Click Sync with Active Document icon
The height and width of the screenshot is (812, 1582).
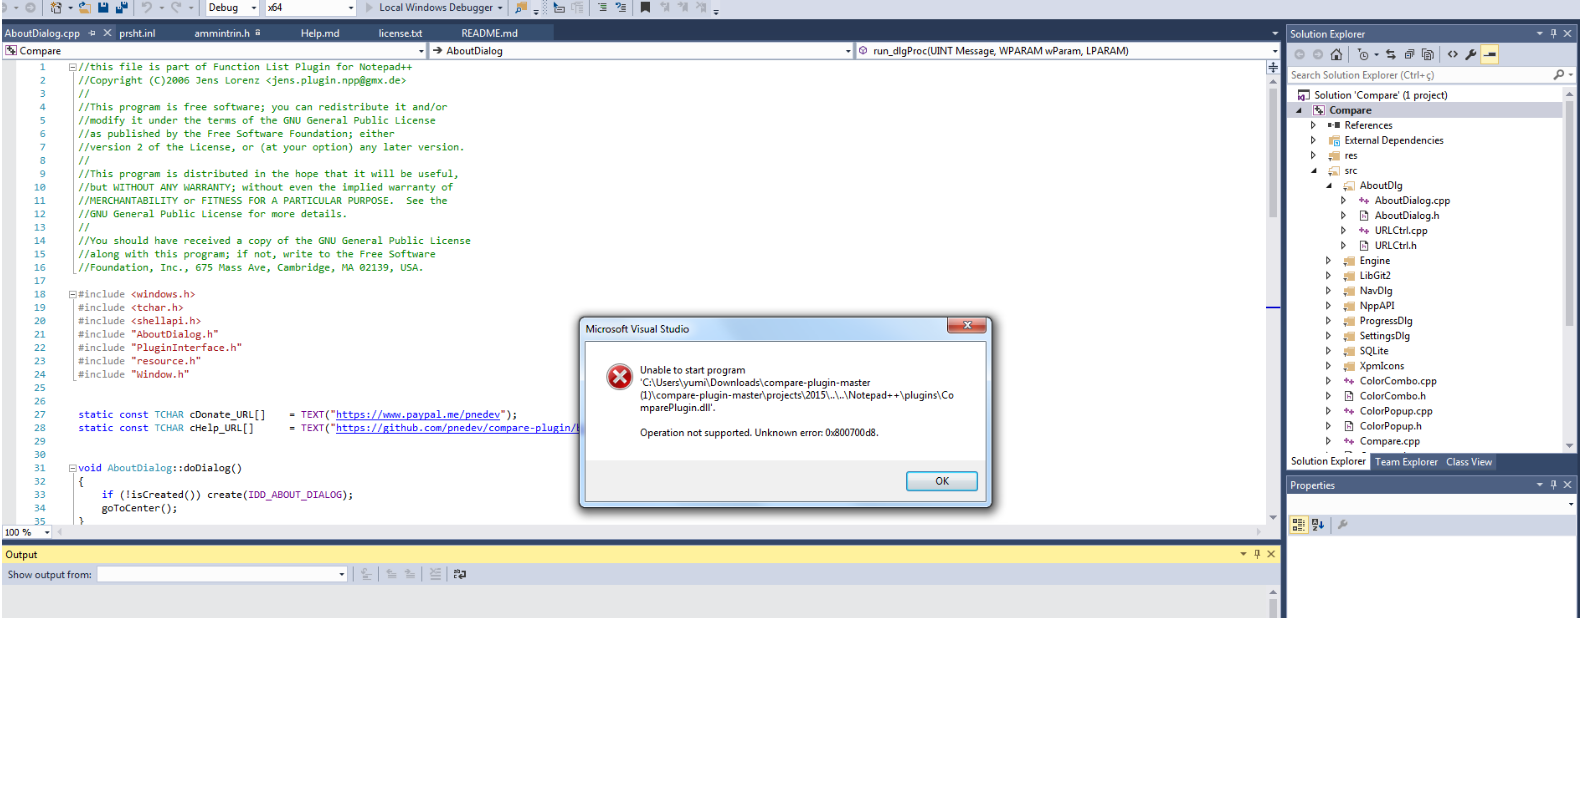click(1391, 55)
